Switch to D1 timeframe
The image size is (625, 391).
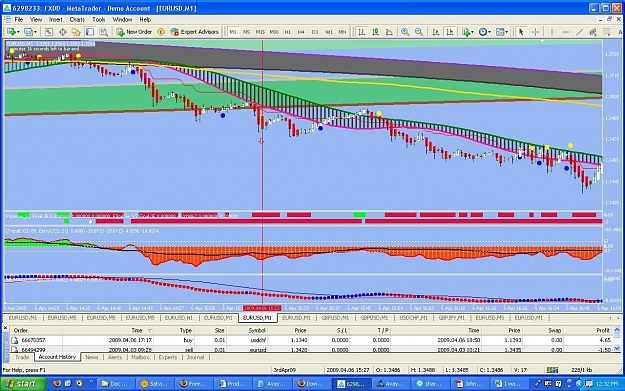[x=315, y=32]
